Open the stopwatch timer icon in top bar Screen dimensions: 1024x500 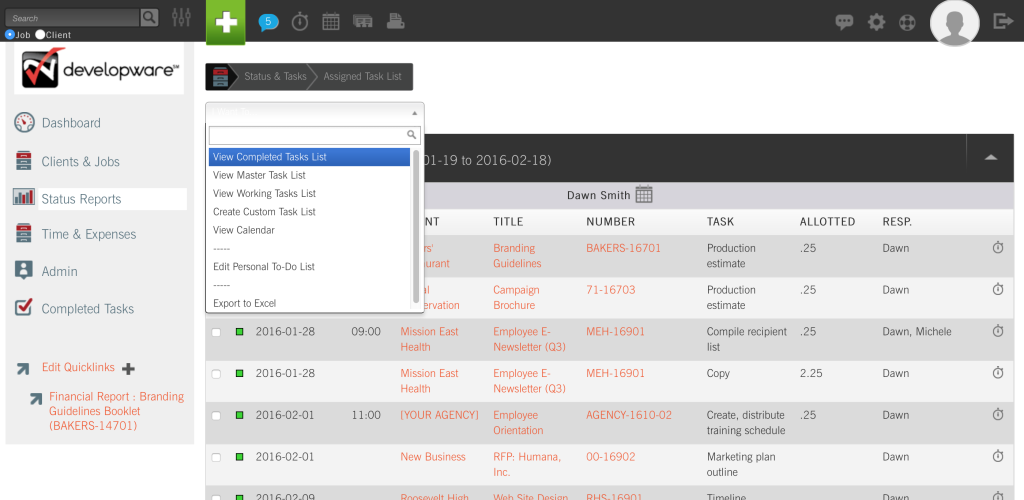300,22
